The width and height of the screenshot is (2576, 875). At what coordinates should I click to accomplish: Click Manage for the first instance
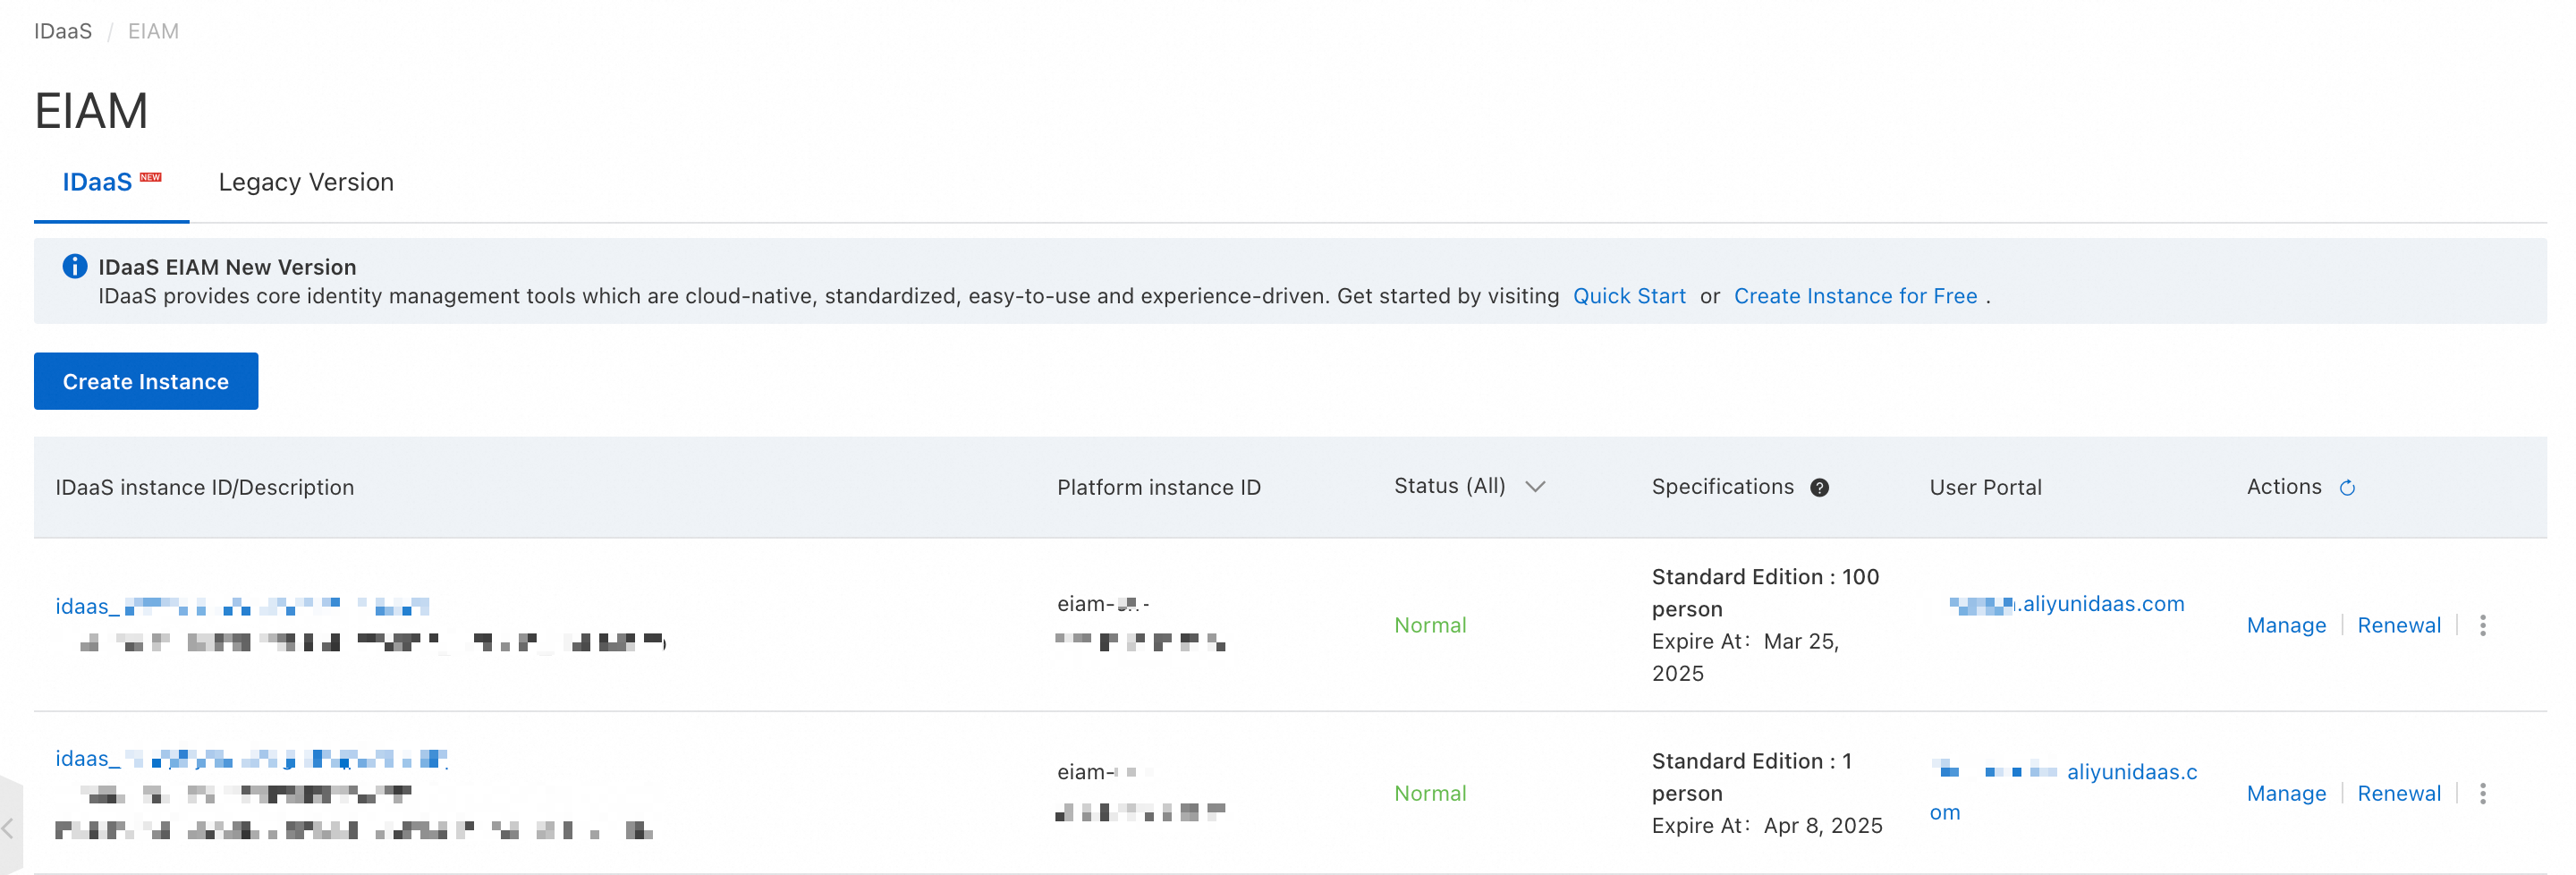coord(2286,625)
